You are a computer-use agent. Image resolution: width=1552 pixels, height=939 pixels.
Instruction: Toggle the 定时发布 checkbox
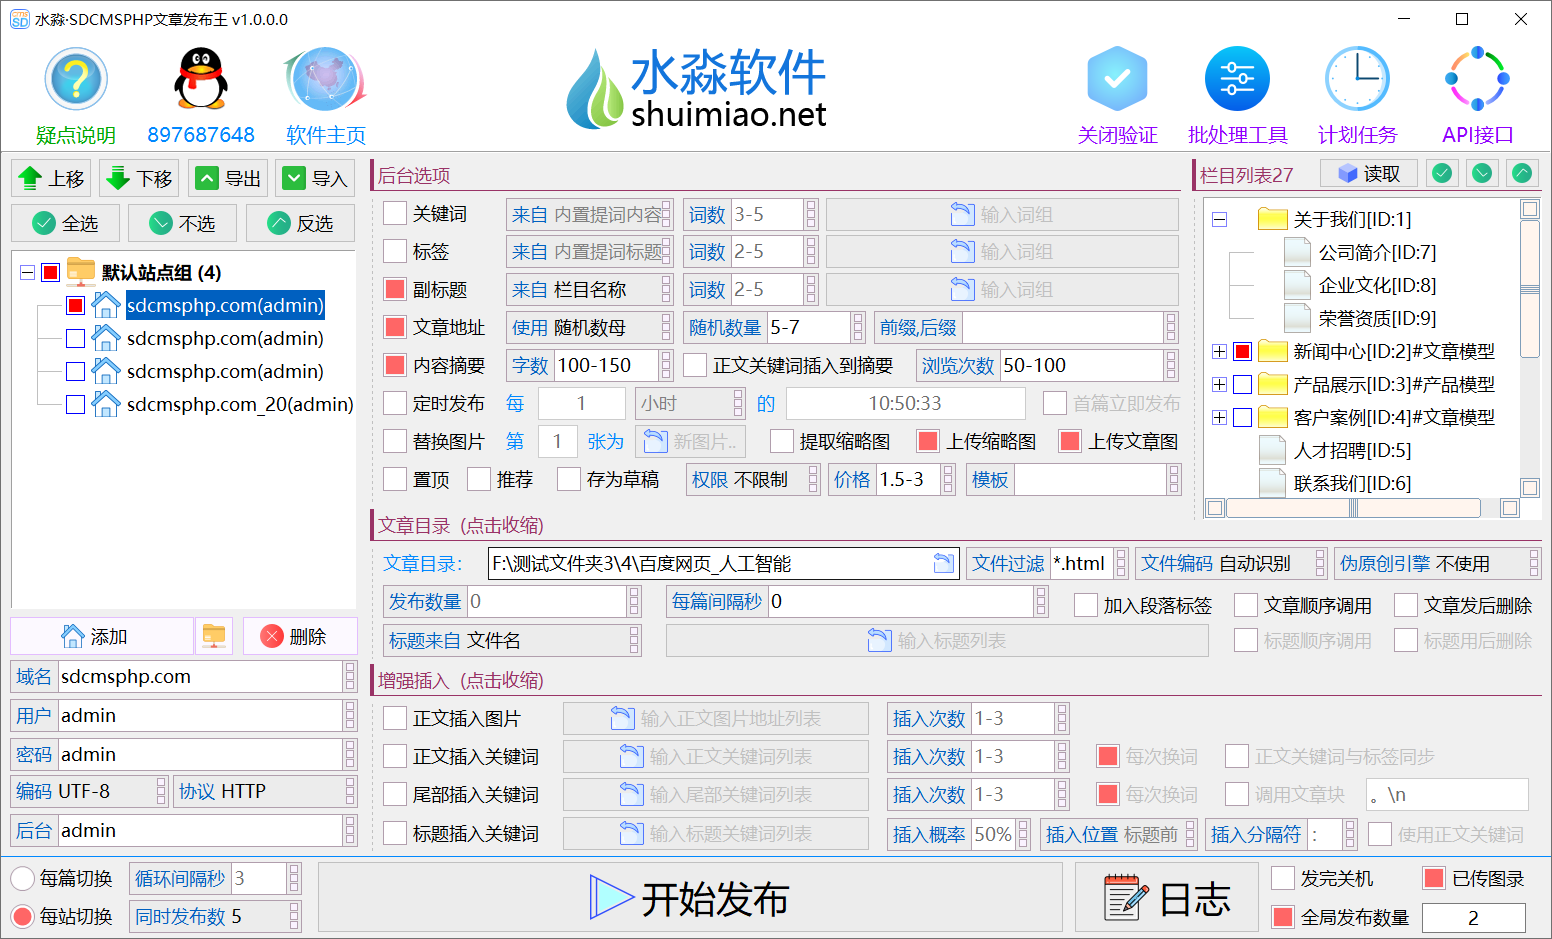[x=395, y=403]
